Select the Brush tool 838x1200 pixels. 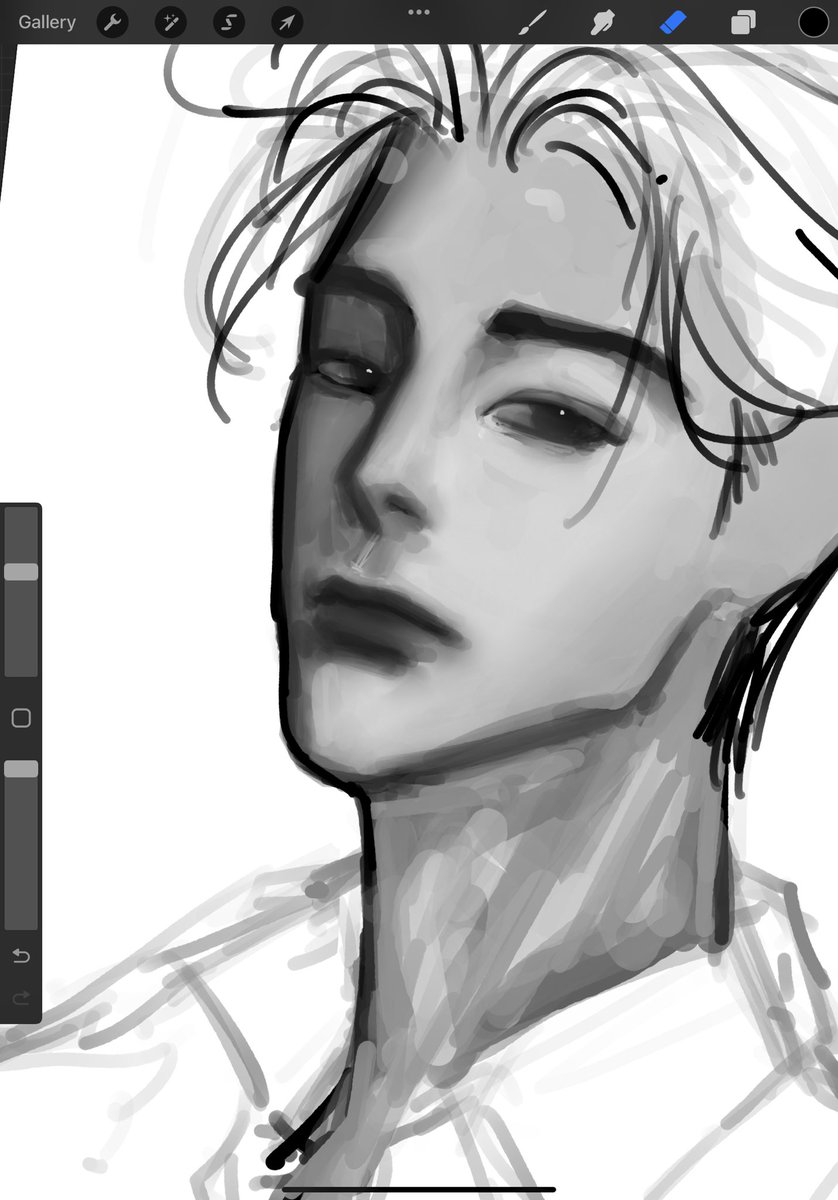[x=531, y=22]
